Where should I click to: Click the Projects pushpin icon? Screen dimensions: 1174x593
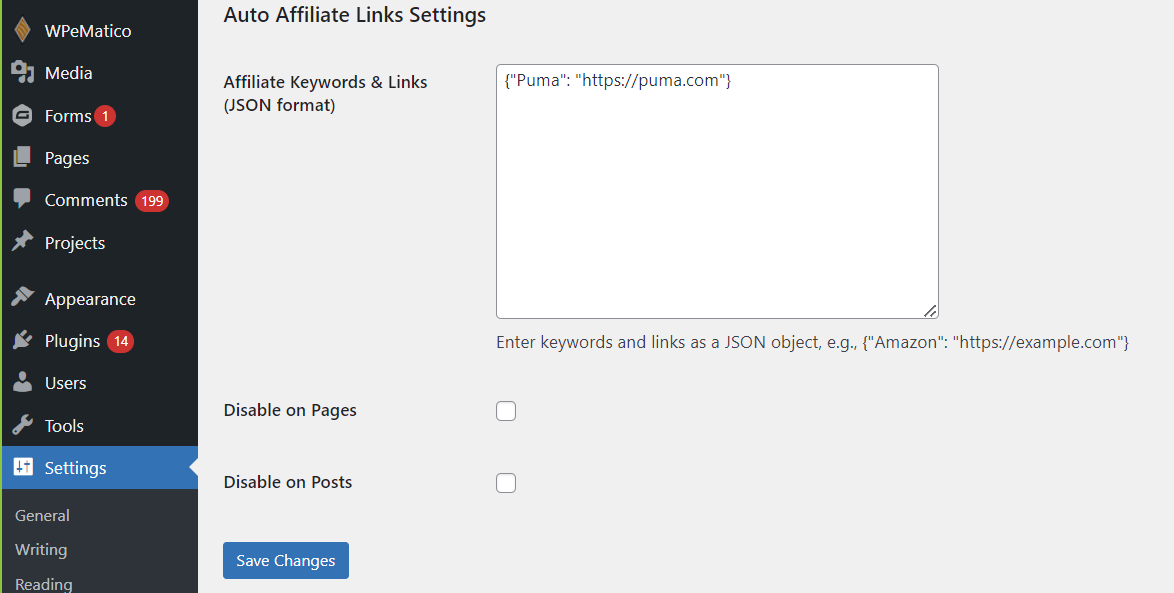click(x=22, y=243)
